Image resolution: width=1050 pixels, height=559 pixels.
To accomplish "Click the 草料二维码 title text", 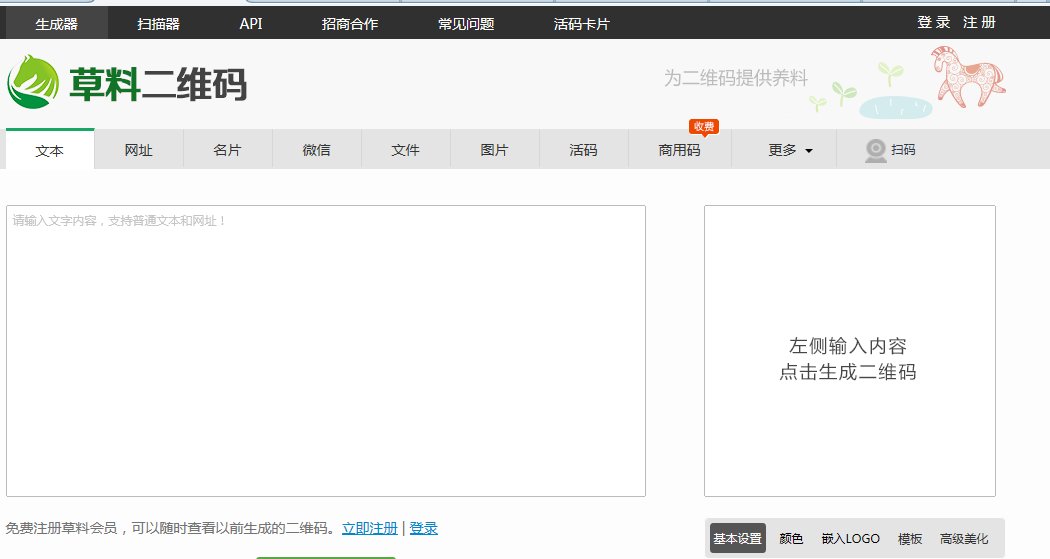I will click(158, 84).
